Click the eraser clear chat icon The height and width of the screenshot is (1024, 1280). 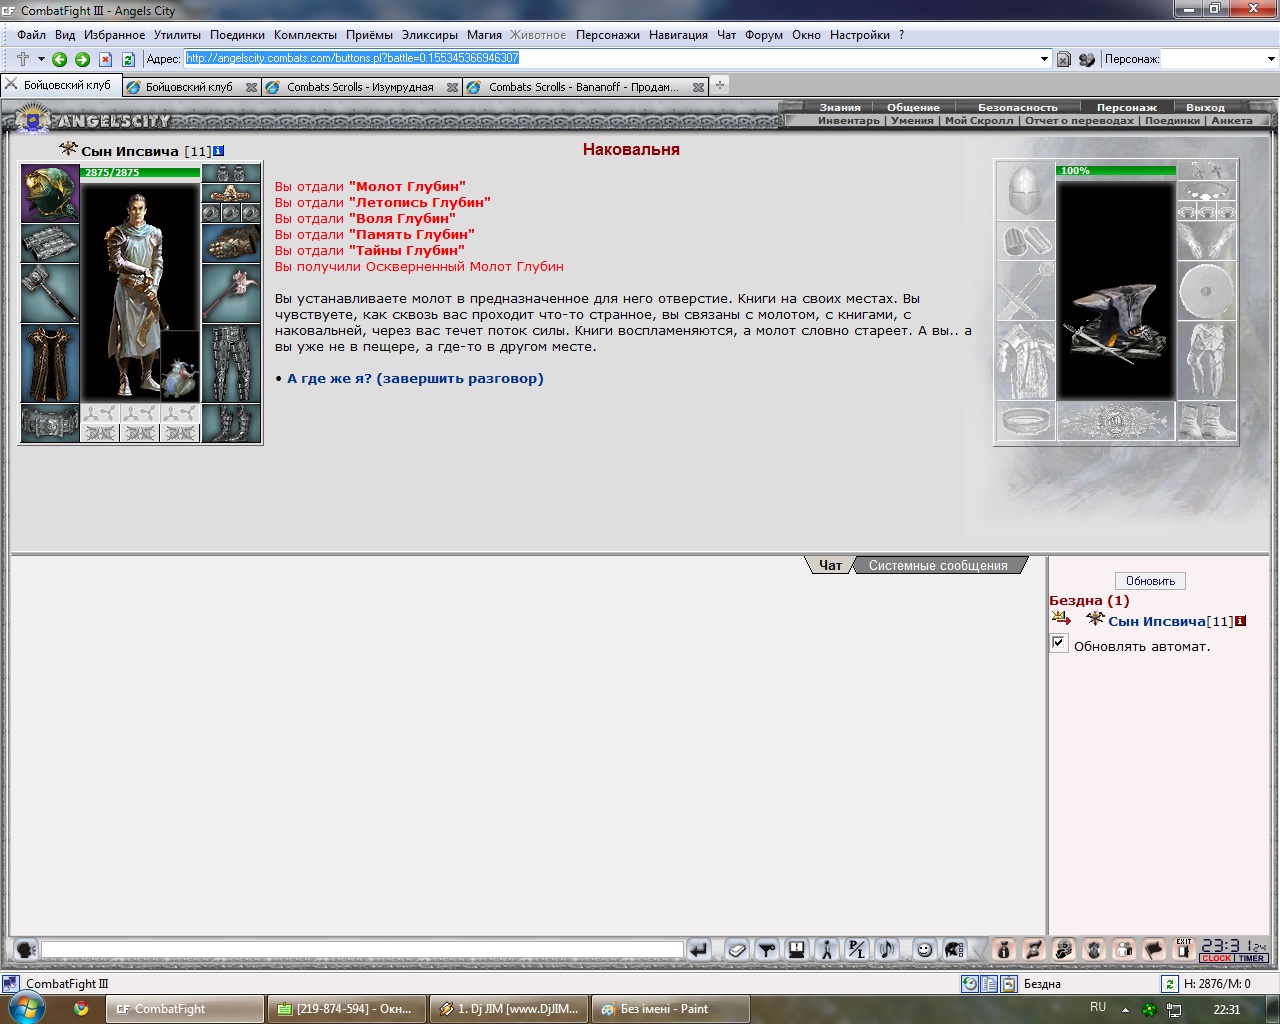pyautogui.click(x=737, y=950)
